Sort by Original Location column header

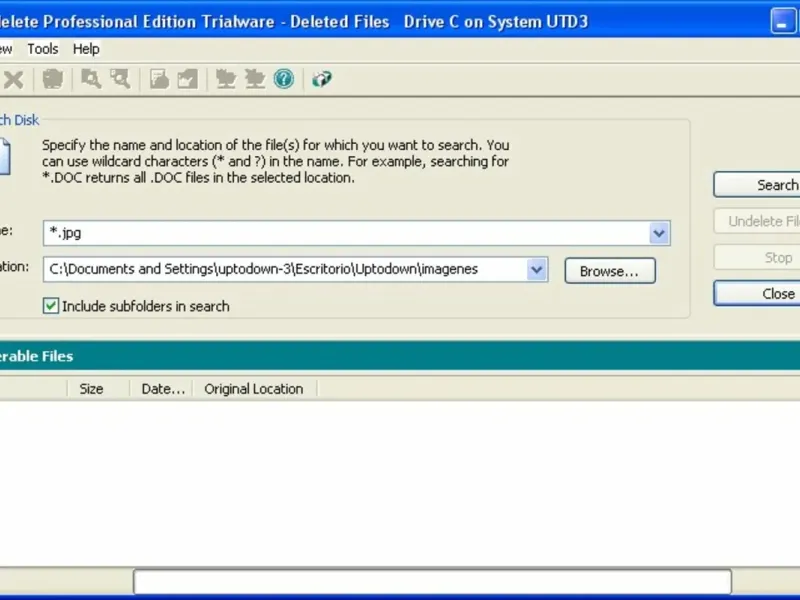coord(255,389)
